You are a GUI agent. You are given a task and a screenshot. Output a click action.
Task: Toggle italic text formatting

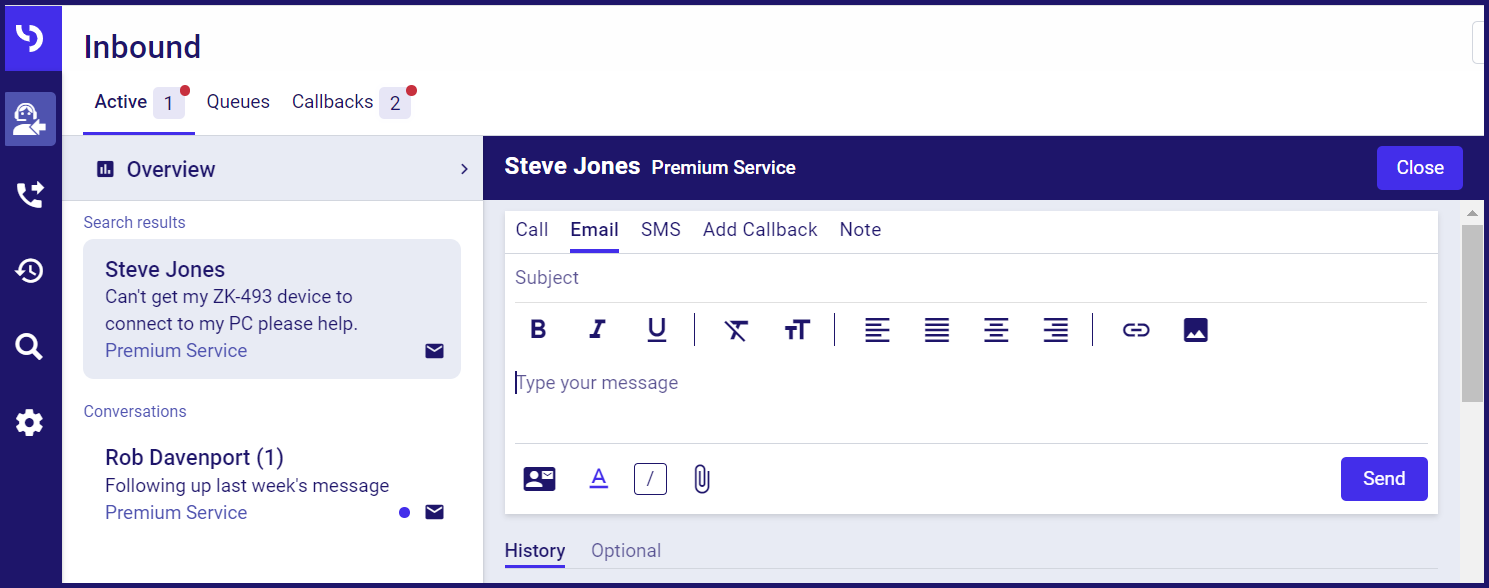pos(597,329)
